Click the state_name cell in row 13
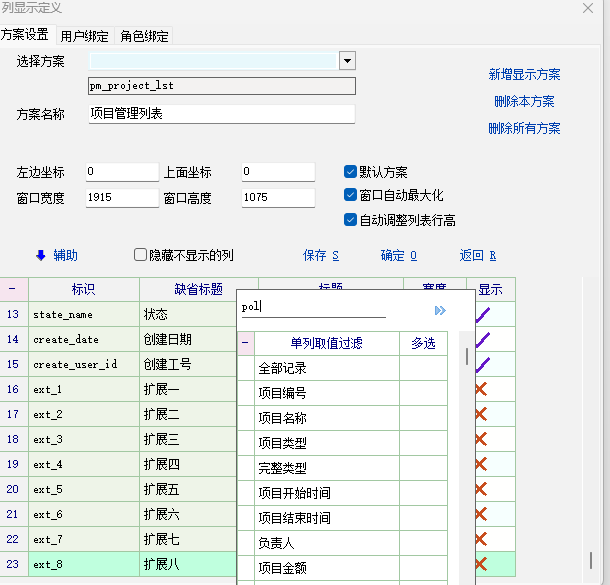This screenshot has width=610, height=585. tap(84, 314)
